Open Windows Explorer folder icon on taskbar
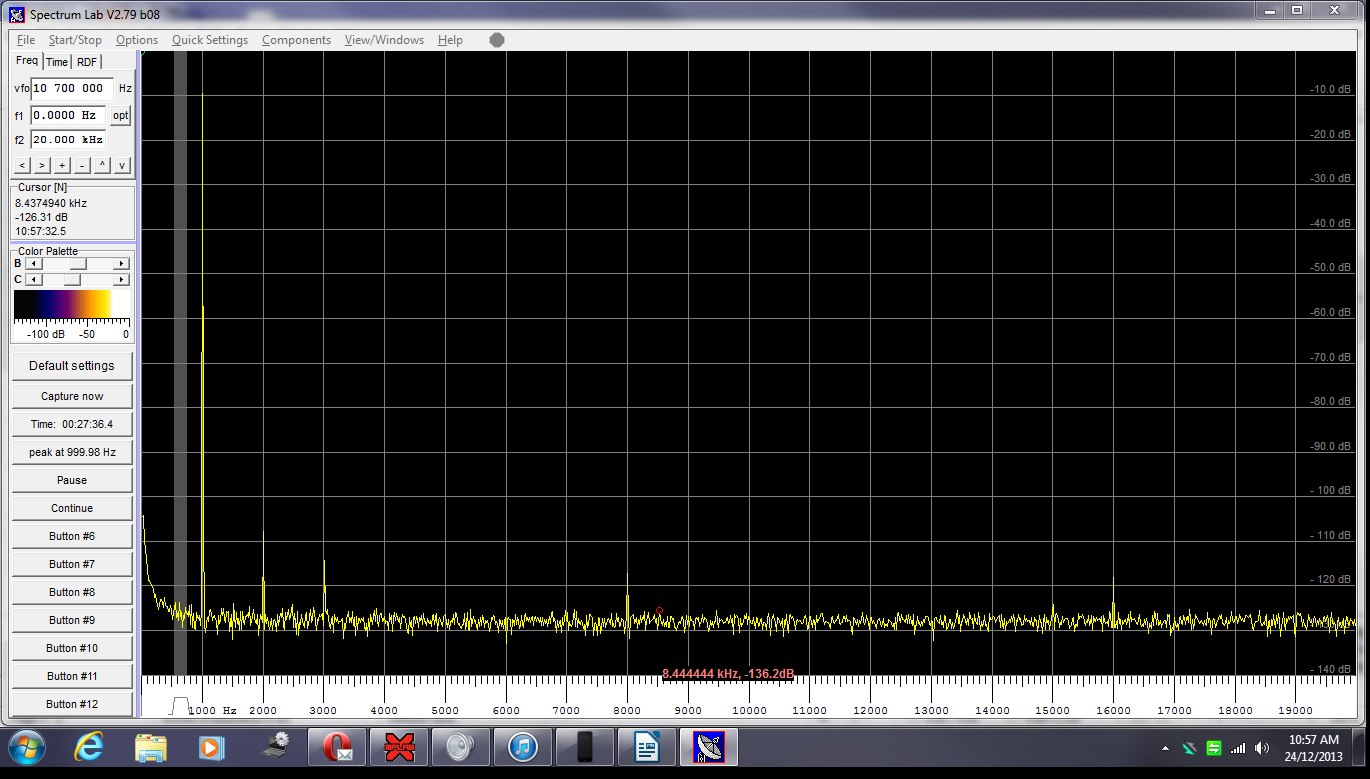Viewport: 1370px width, 779px height. 151,747
